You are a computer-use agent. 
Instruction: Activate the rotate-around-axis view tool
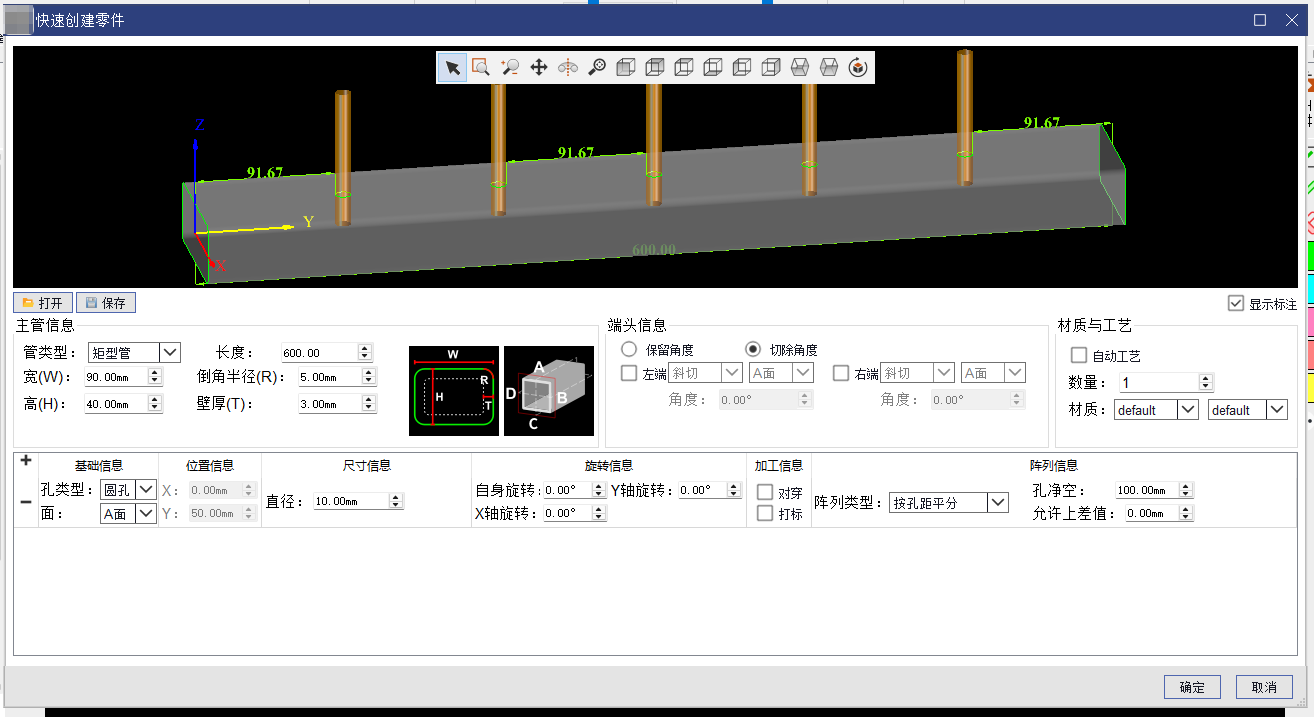pos(568,67)
